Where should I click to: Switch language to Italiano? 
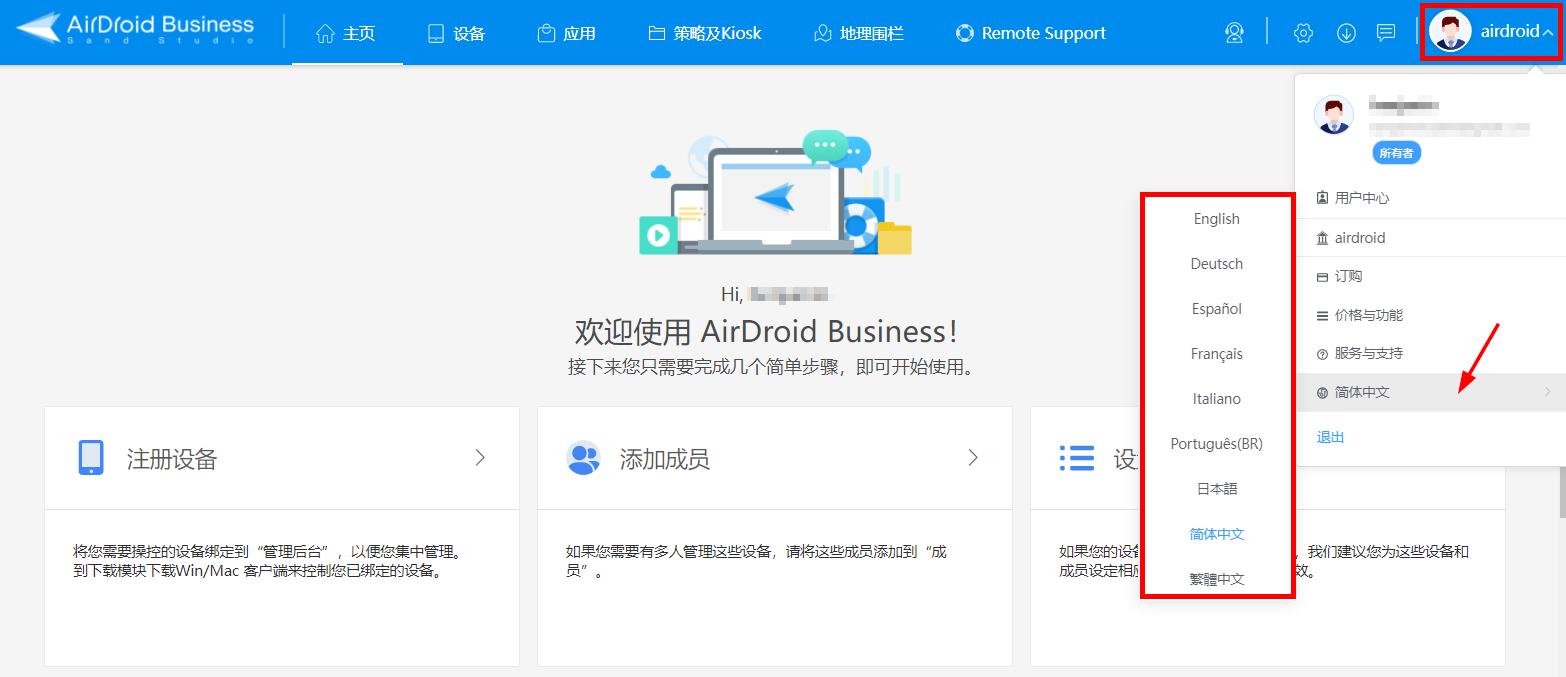[1217, 399]
